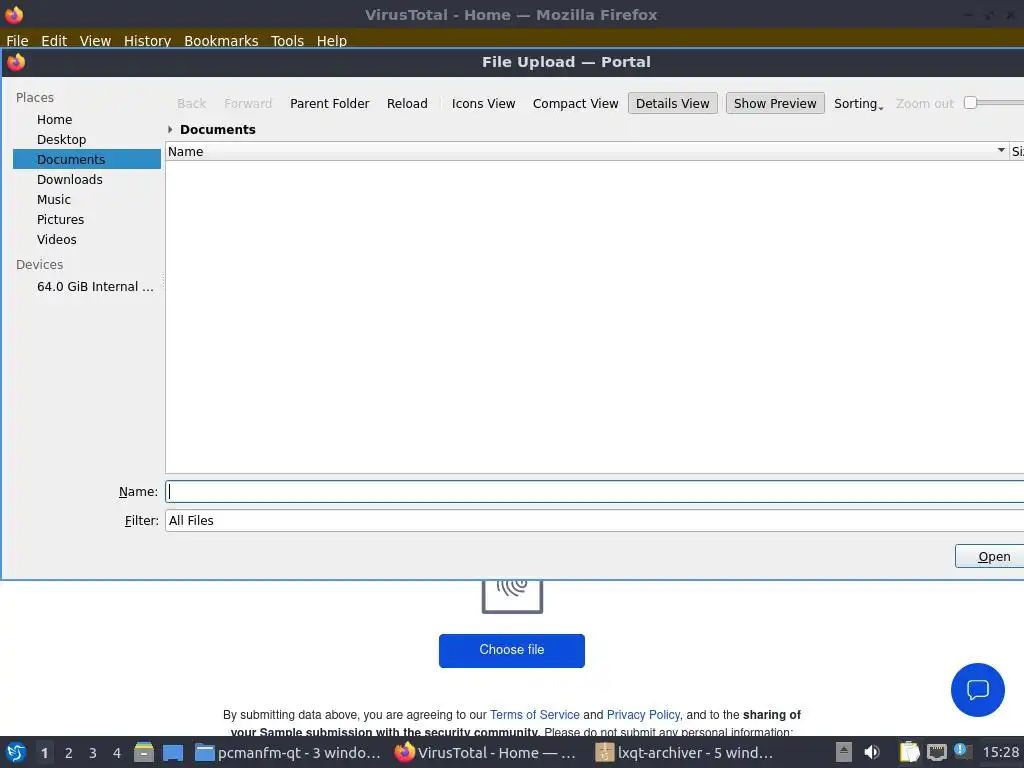The height and width of the screenshot is (768, 1024).
Task: Open the file manager quick launch icon
Action: [144, 752]
